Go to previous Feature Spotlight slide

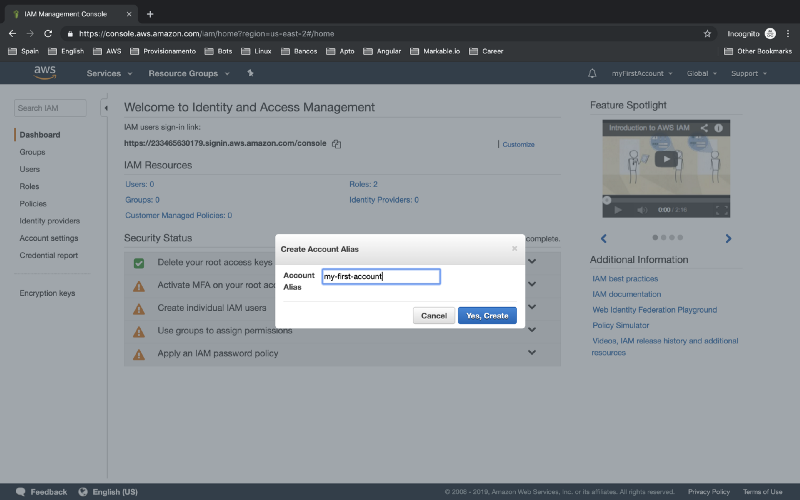[x=604, y=238]
